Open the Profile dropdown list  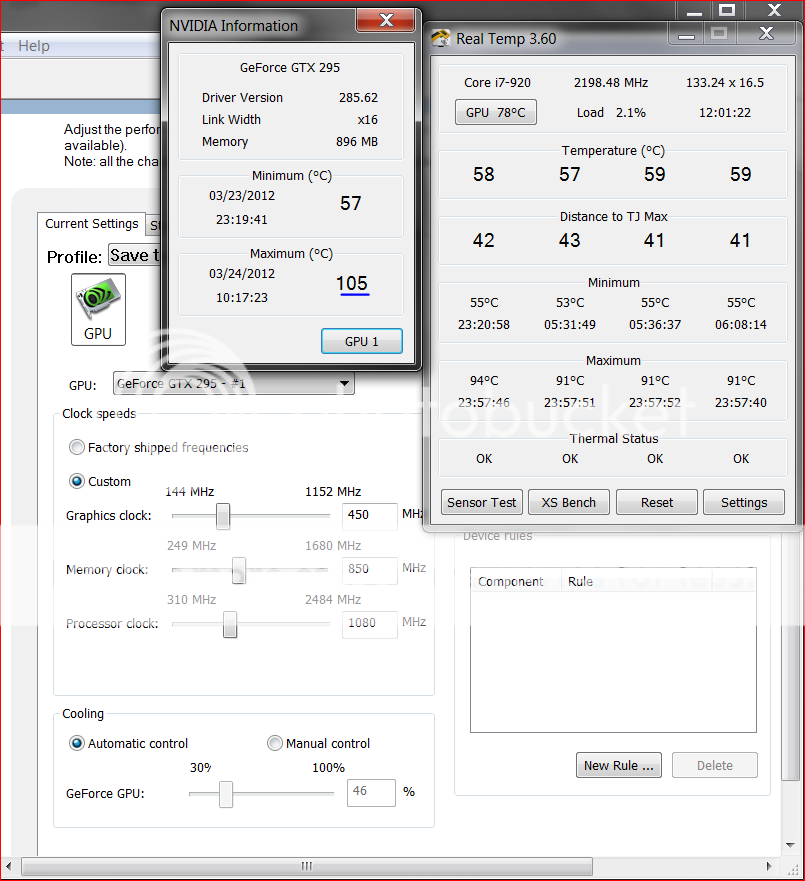[134, 256]
